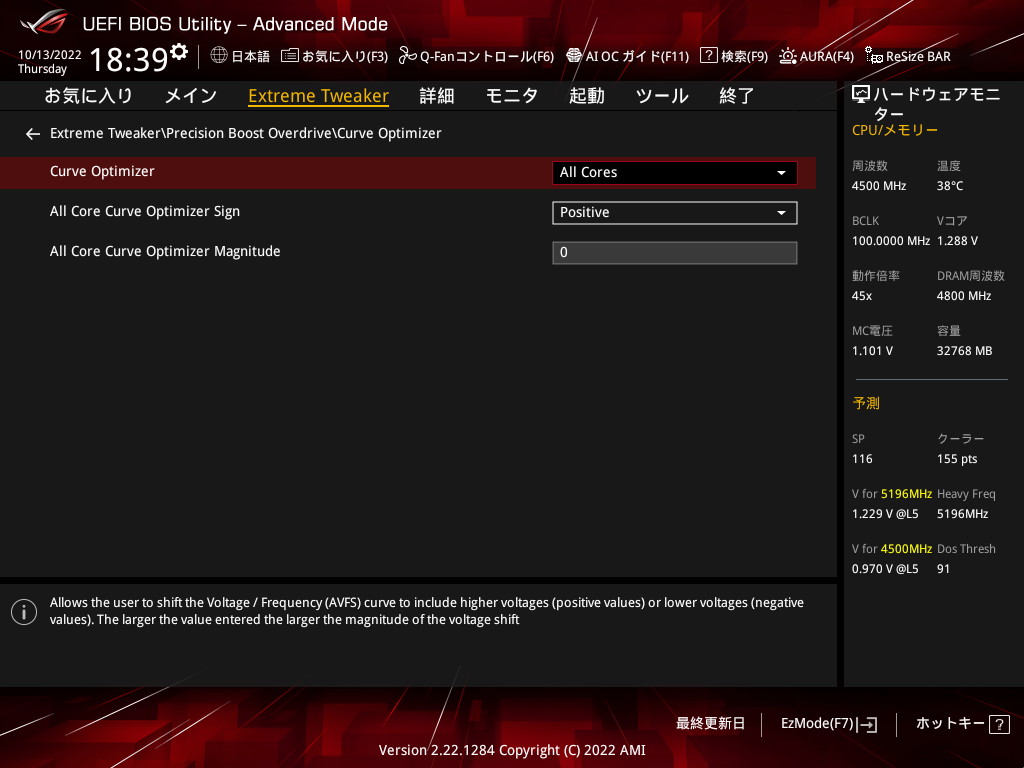This screenshot has height=768, width=1024.
Task: Open Q-Fan control fan icon
Action: point(408,56)
